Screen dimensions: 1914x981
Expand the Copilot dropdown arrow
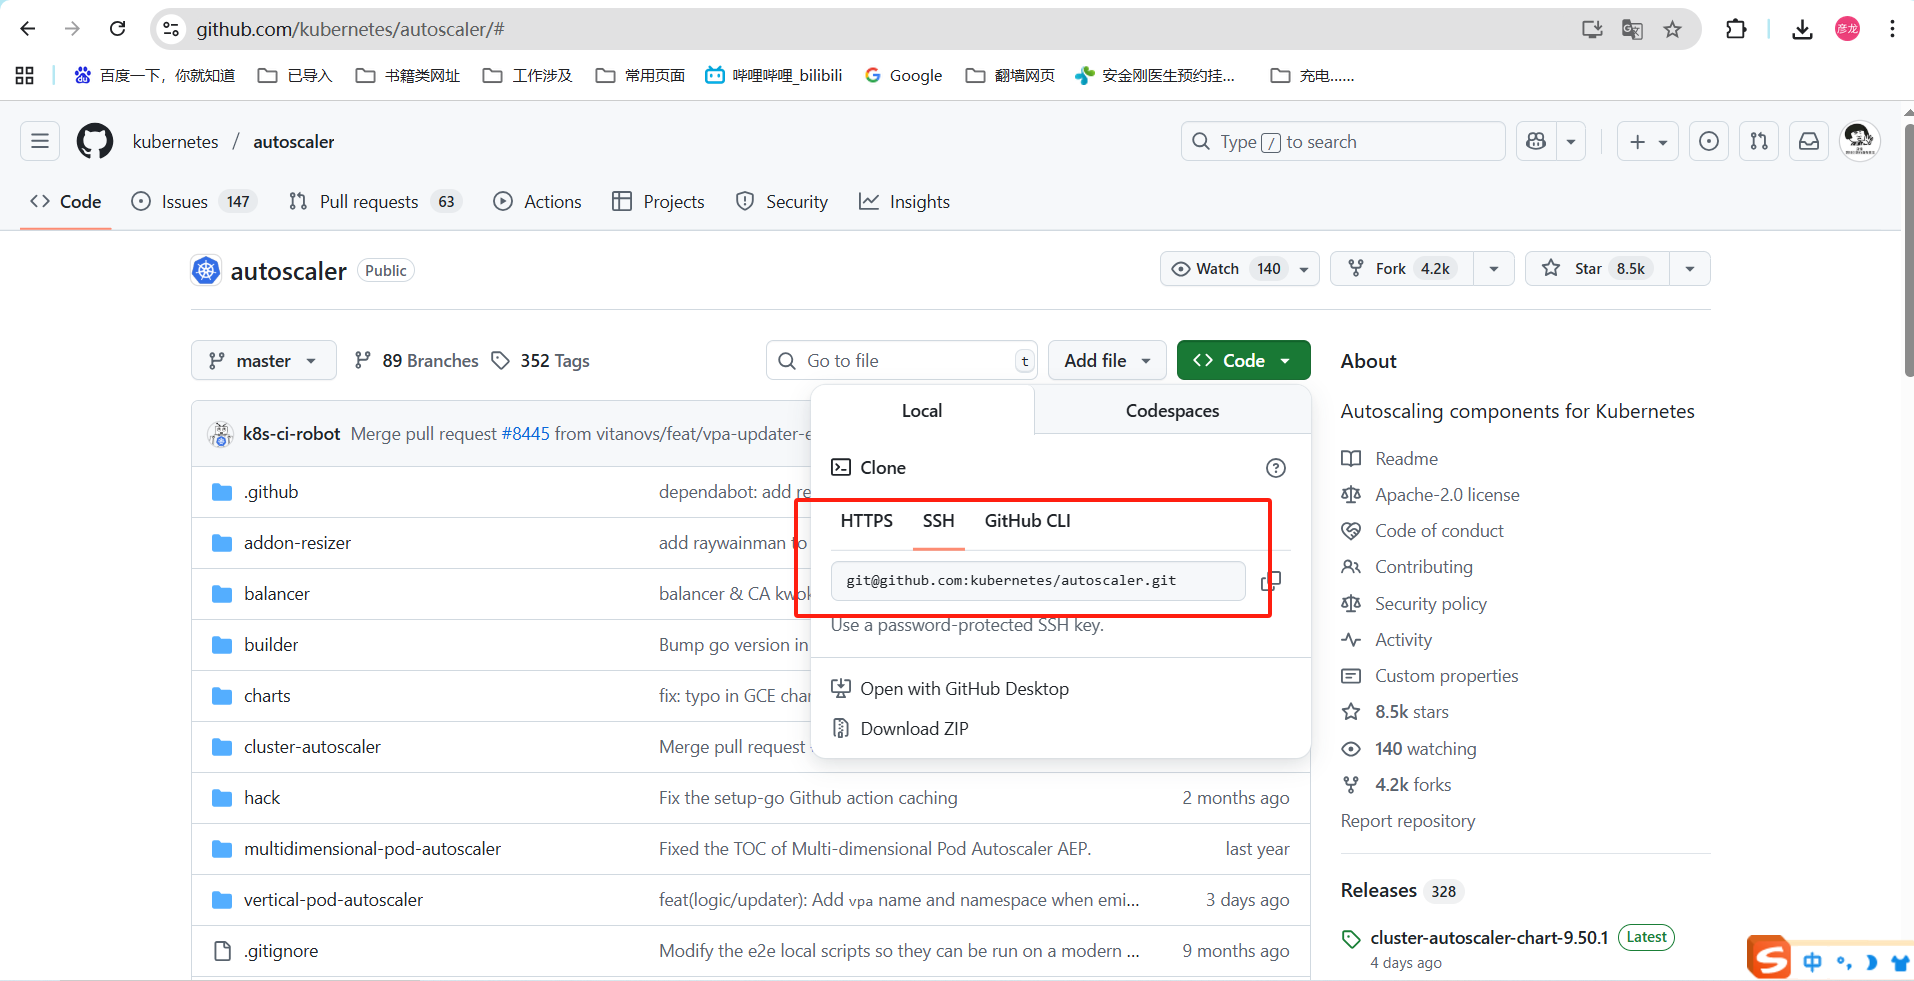[x=1571, y=142]
